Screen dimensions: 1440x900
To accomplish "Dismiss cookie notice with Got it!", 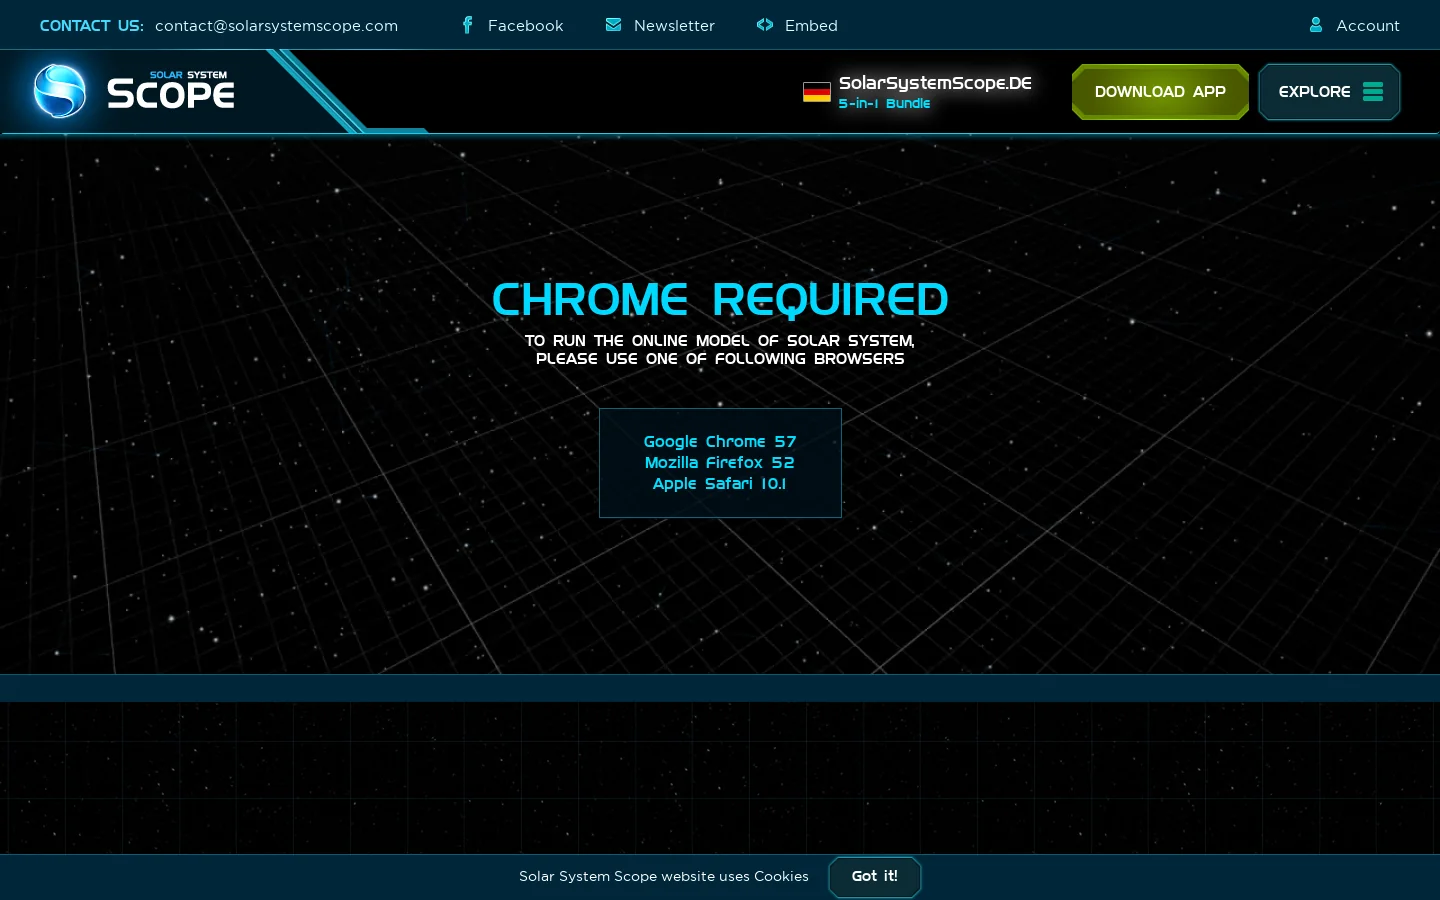I will (875, 877).
